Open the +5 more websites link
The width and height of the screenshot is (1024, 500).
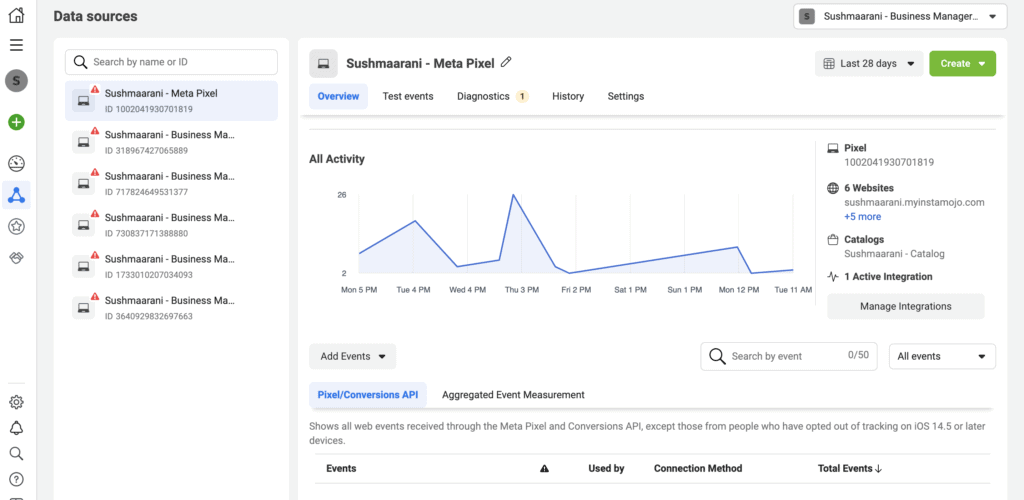point(862,217)
